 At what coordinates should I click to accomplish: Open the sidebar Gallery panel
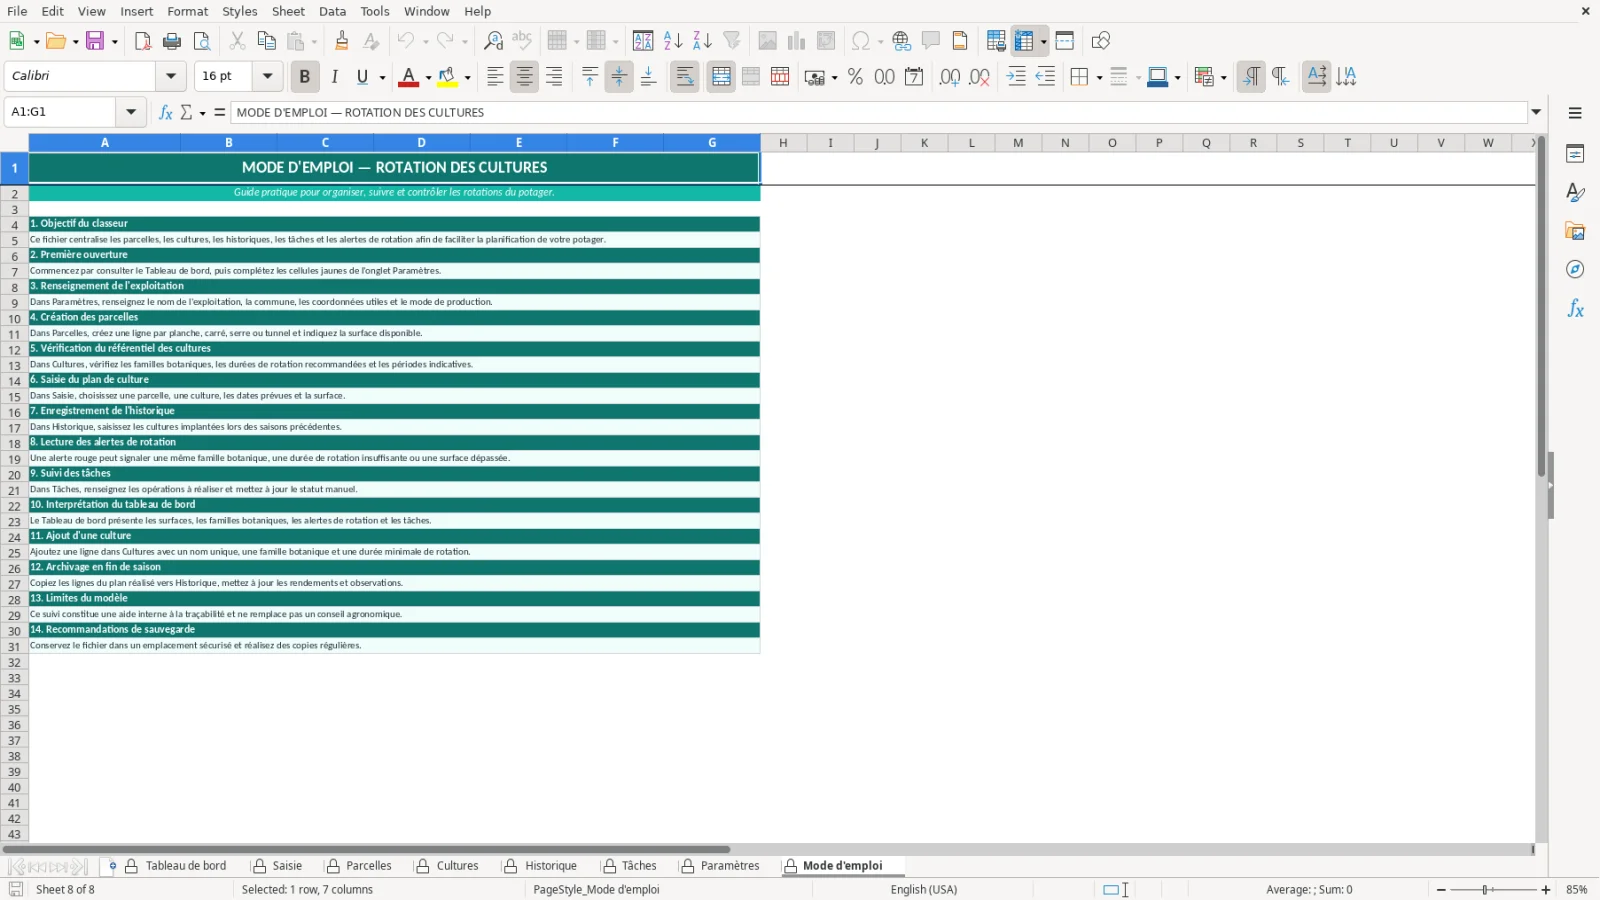click(x=1575, y=231)
